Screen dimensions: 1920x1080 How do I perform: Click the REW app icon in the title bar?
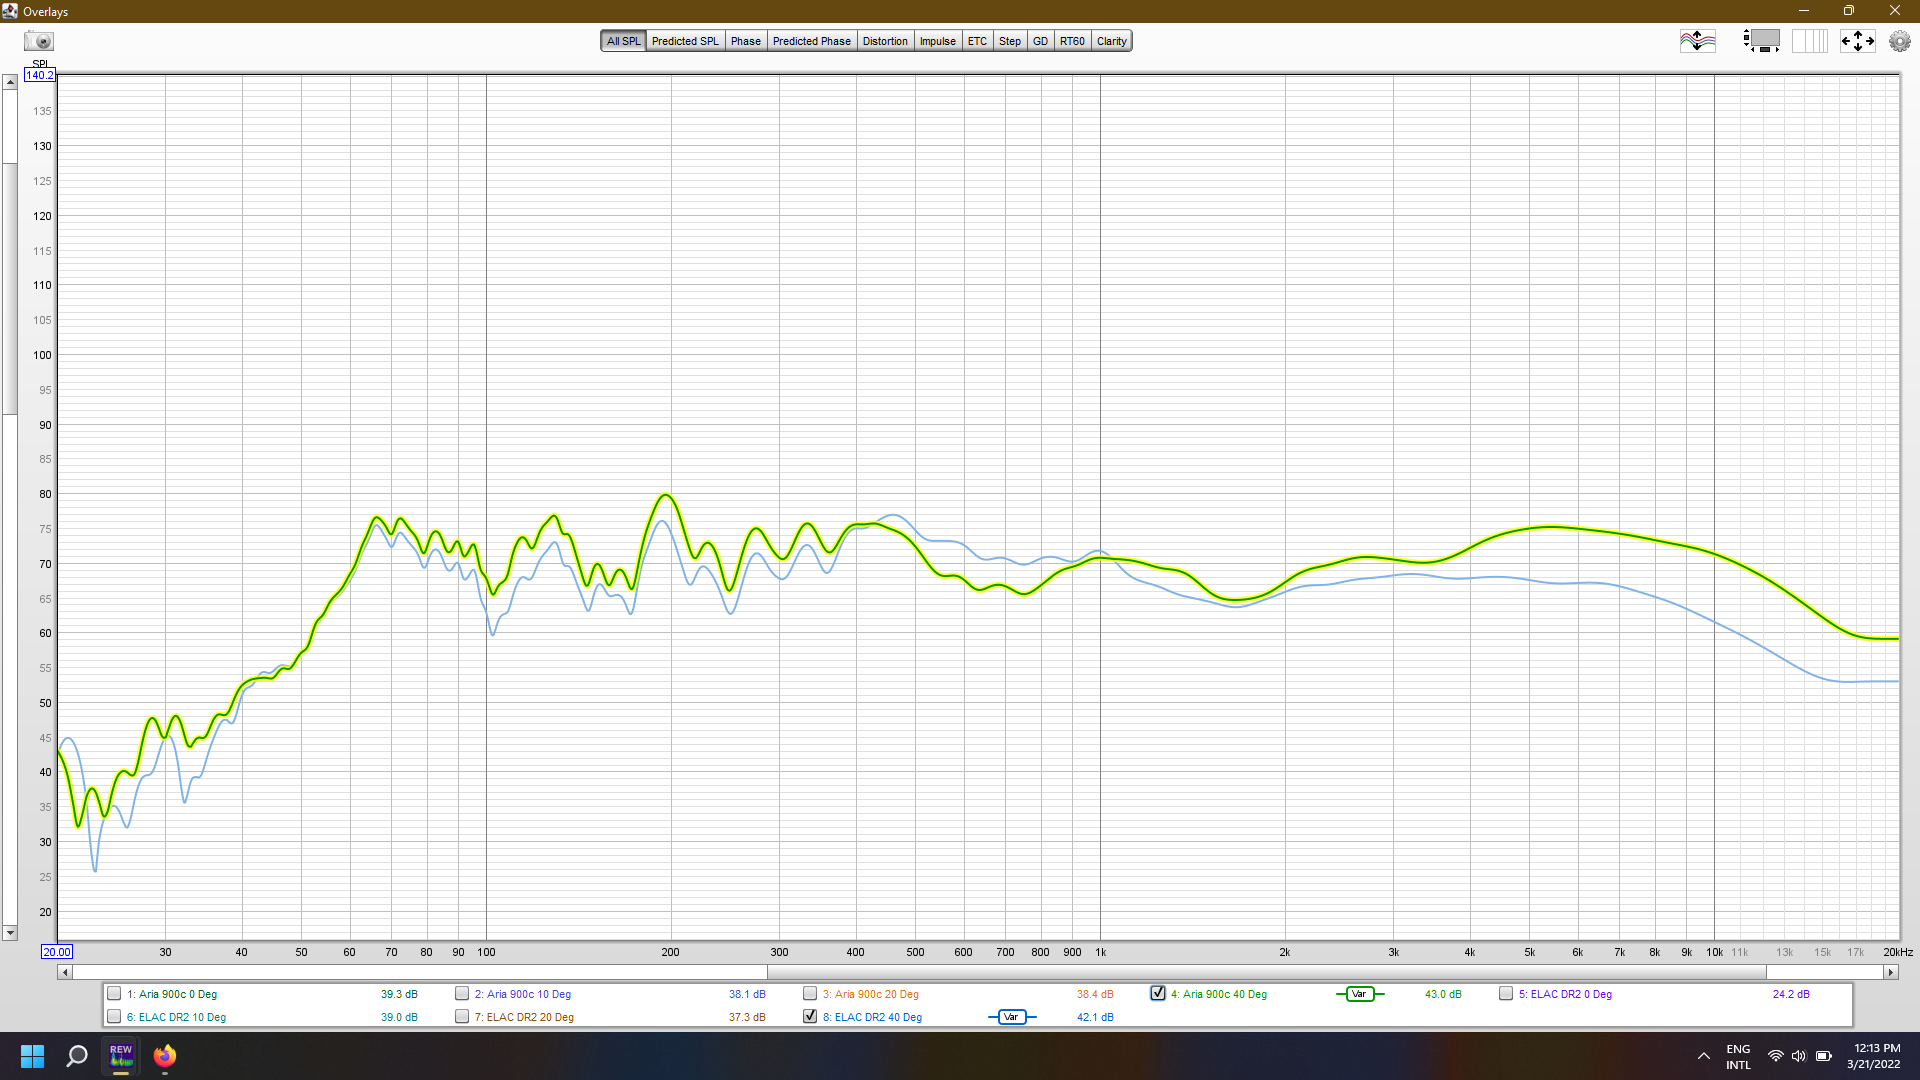pos(10,11)
